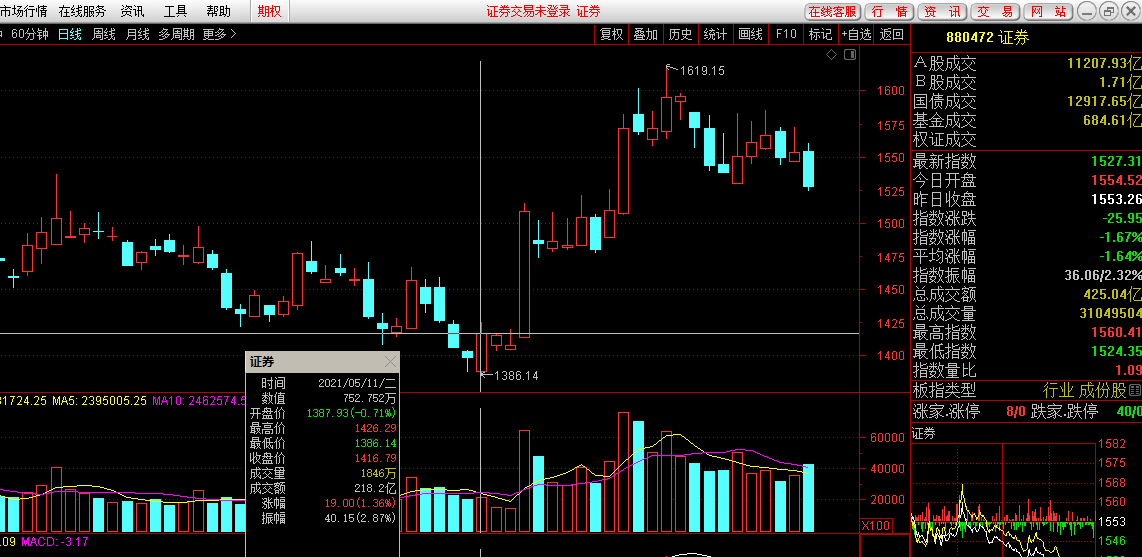Click popup date 2021/05/11/二
This screenshot has height=557, width=1142.
[x=358, y=383]
